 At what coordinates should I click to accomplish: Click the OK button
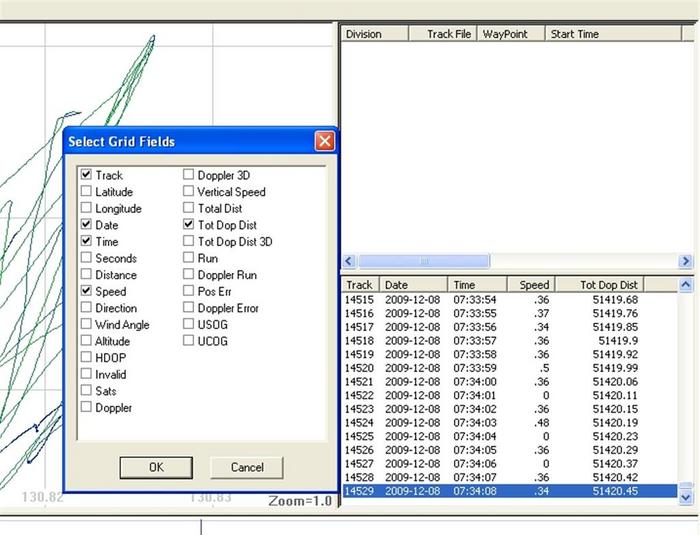(x=155, y=467)
